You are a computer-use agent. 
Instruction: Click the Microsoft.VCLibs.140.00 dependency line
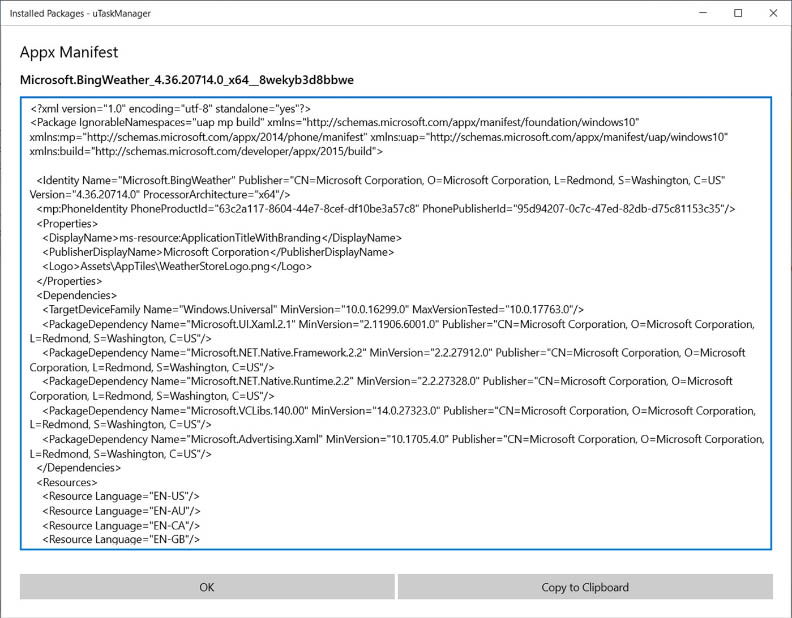tap(399, 410)
